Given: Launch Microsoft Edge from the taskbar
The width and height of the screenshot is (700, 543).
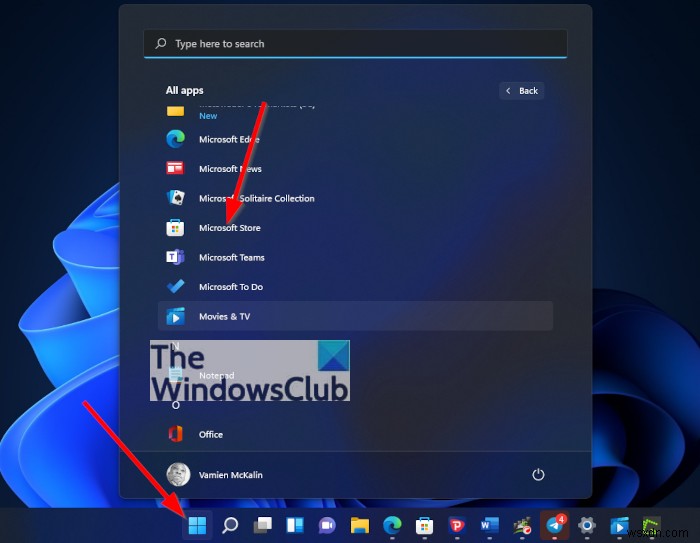Looking at the screenshot, I should point(392,526).
